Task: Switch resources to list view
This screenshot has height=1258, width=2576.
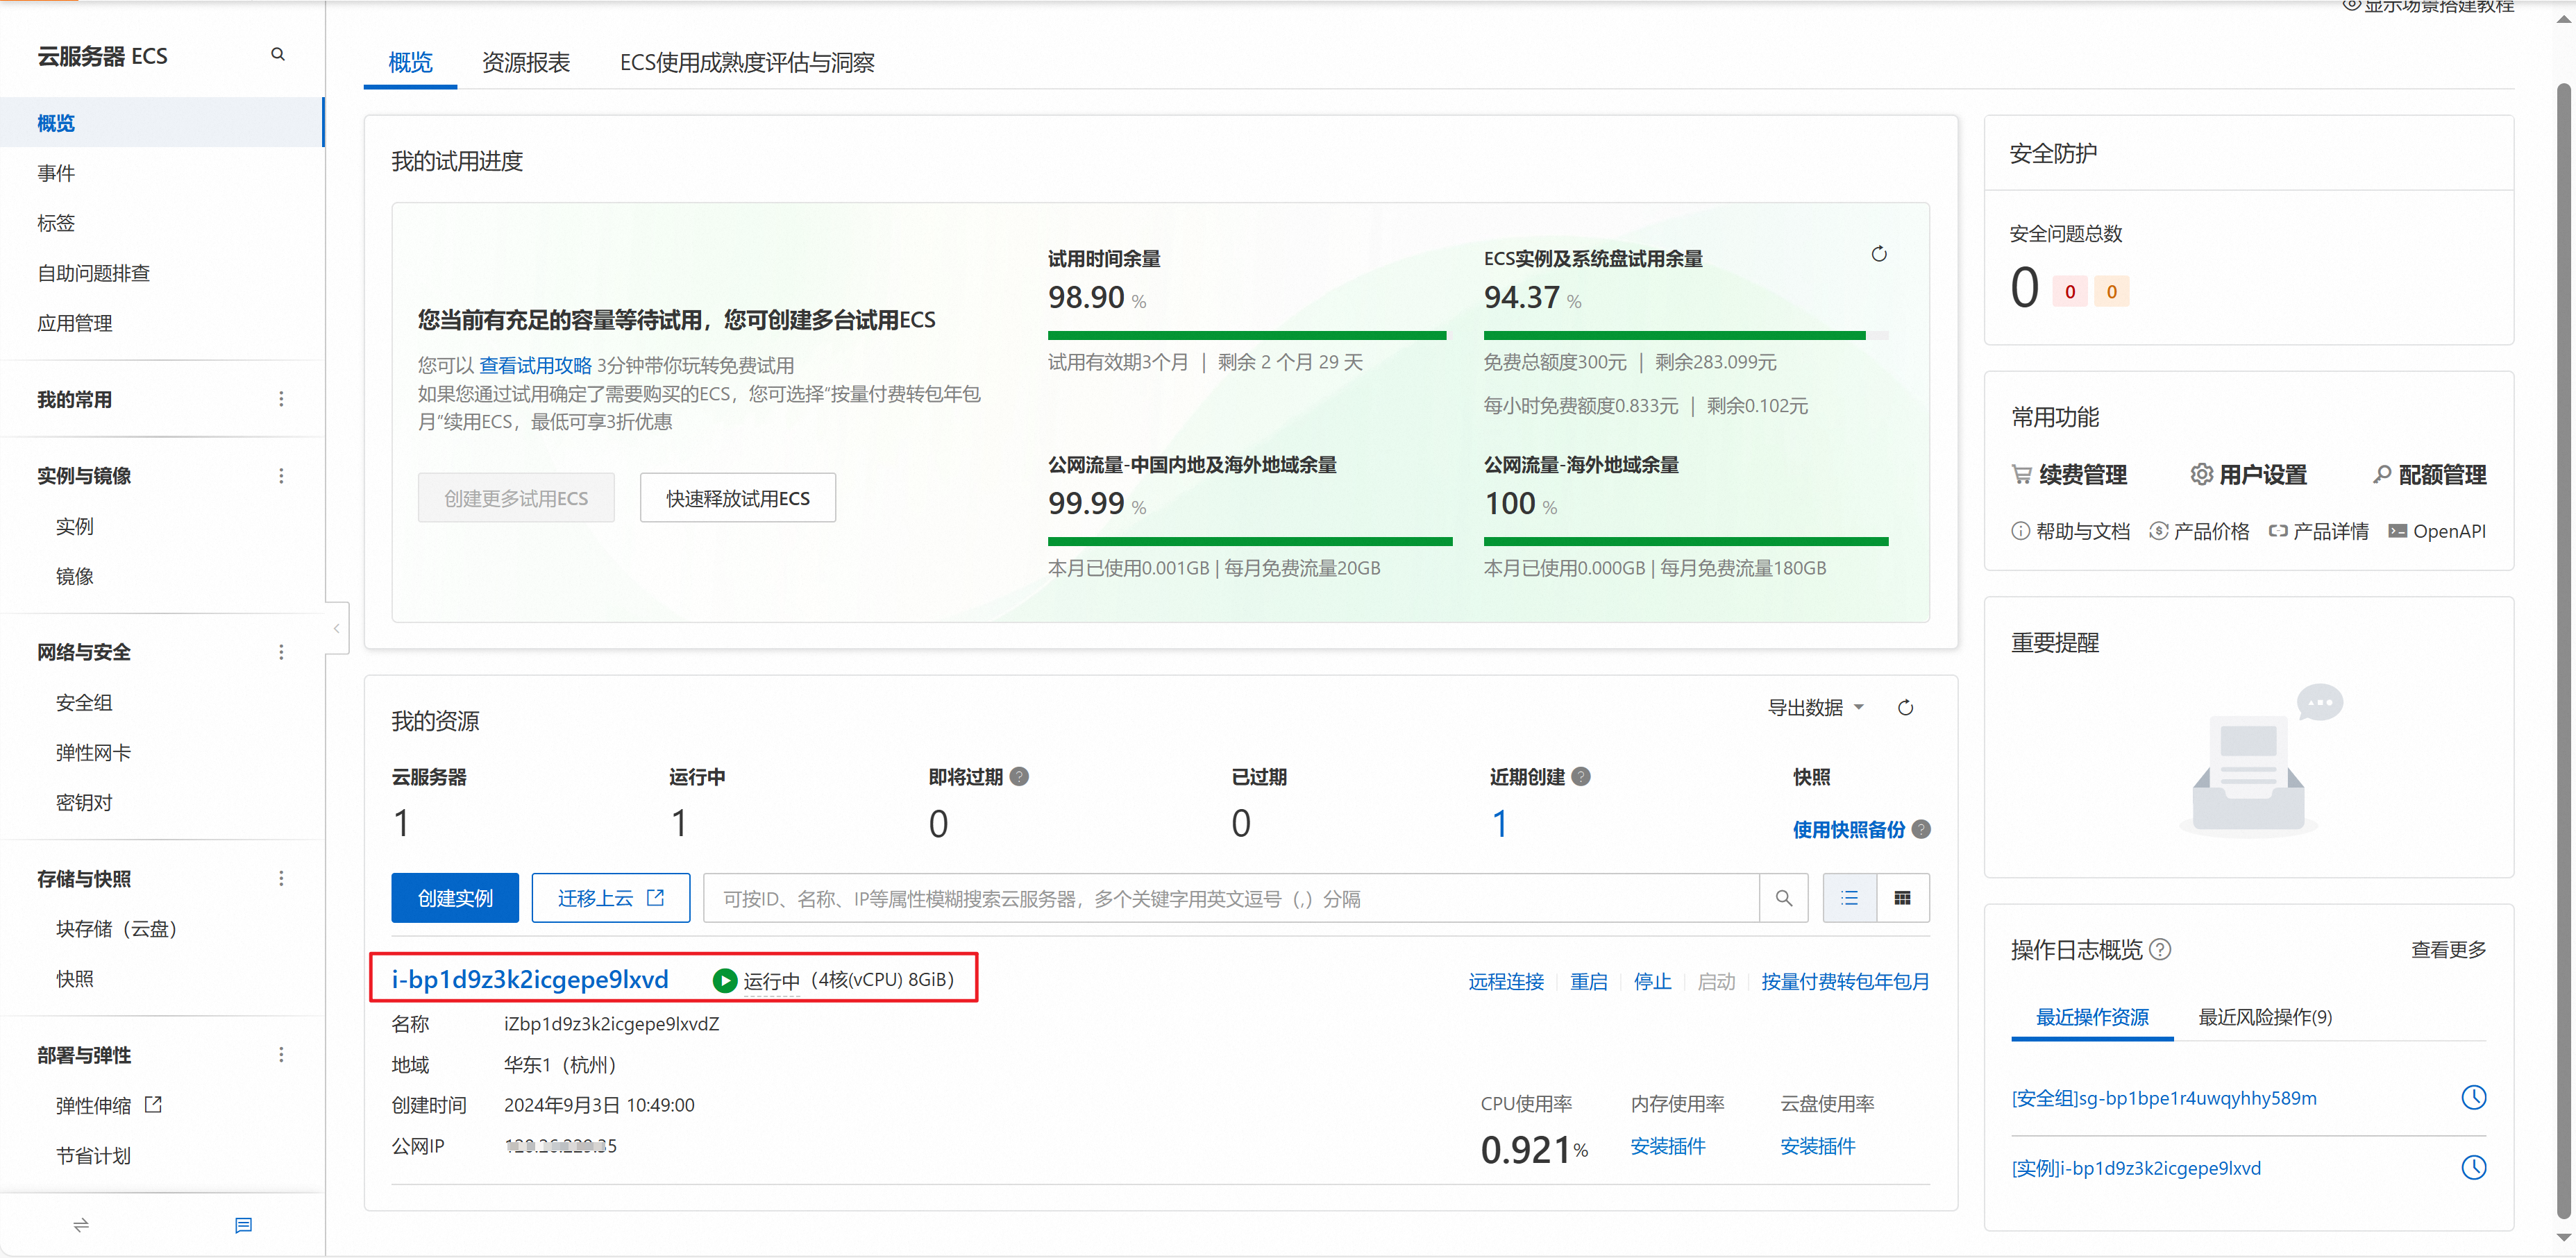Action: click(x=1849, y=898)
